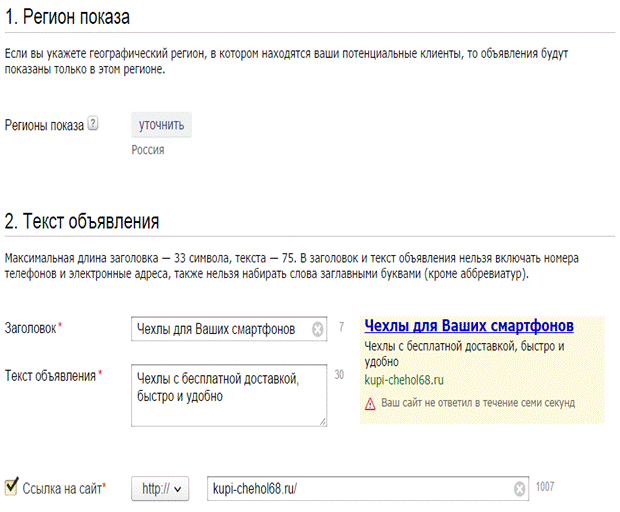Click the Регионы показа label
The width and height of the screenshot is (620, 512).
pyautogui.click(x=44, y=125)
